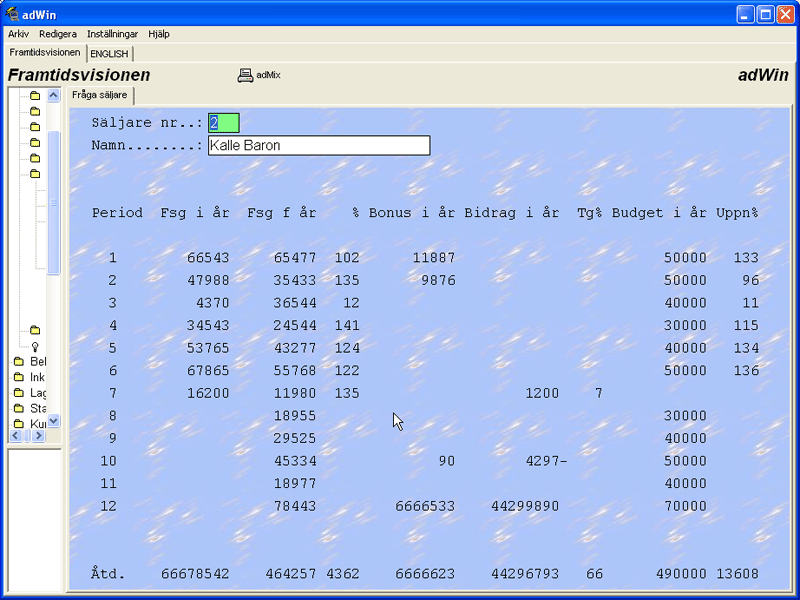The height and width of the screenshot is (600, 800).
Task: Click the value 34543 in period 4
Action: [x=208, y=325]
